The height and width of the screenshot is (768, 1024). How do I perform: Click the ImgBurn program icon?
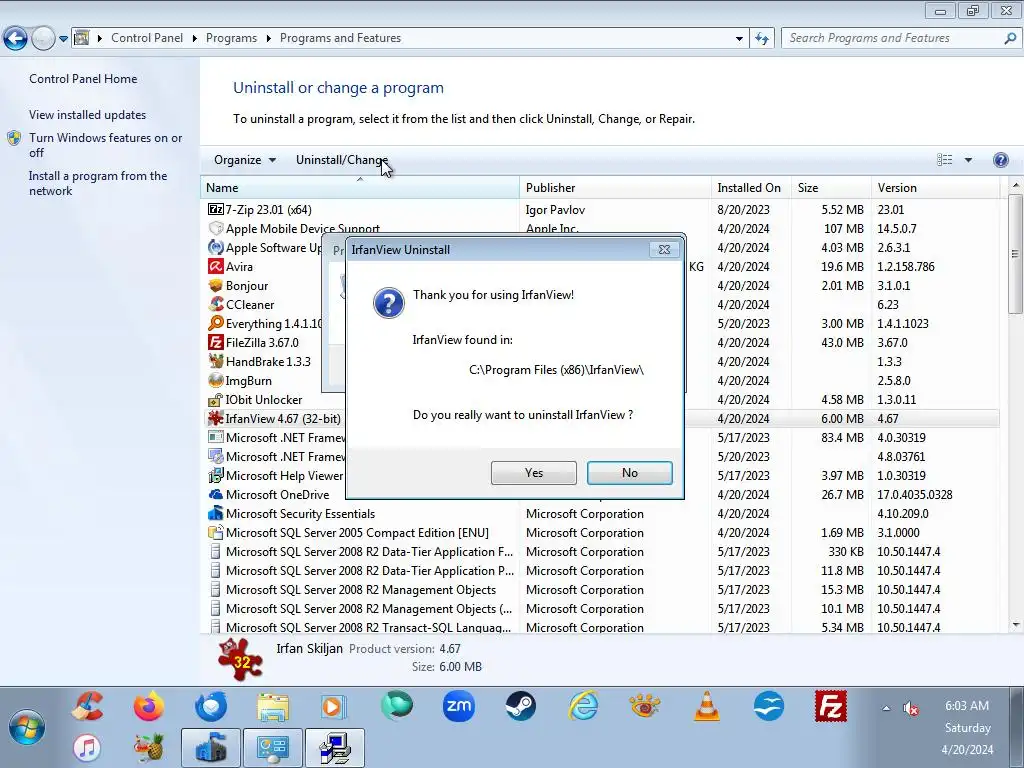tap(216, 380)
